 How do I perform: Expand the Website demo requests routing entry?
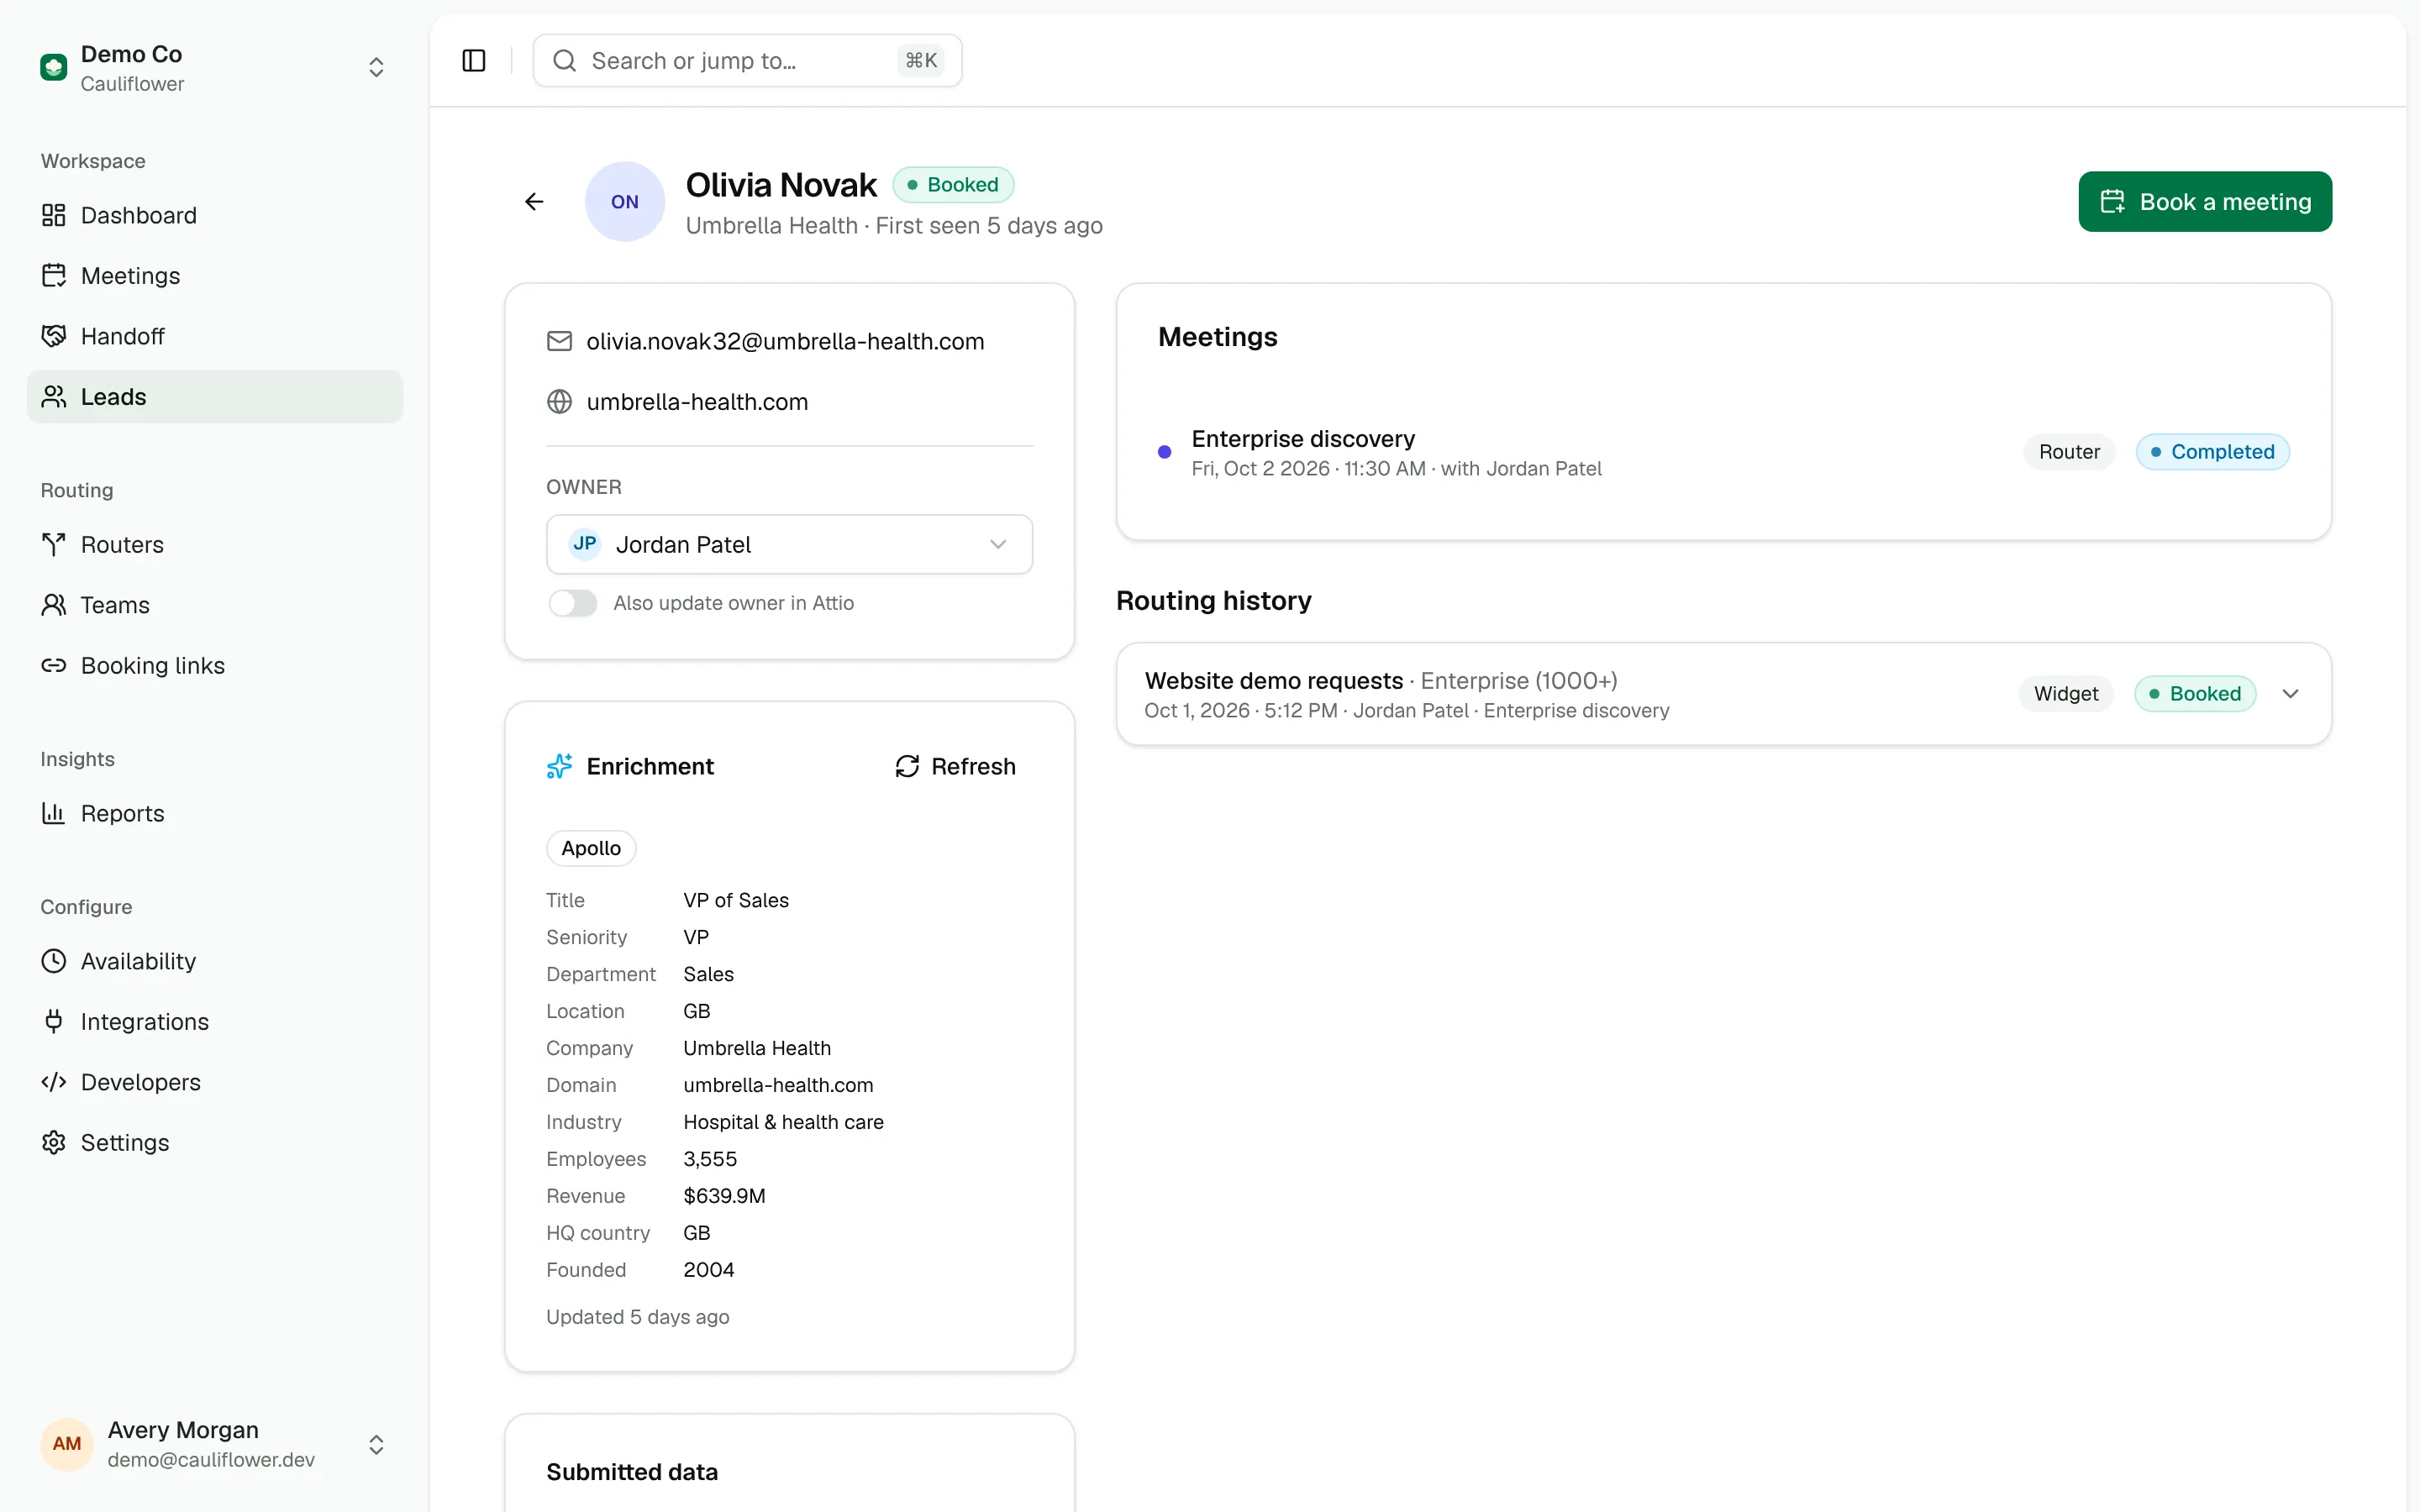(x=2291, y=694)
